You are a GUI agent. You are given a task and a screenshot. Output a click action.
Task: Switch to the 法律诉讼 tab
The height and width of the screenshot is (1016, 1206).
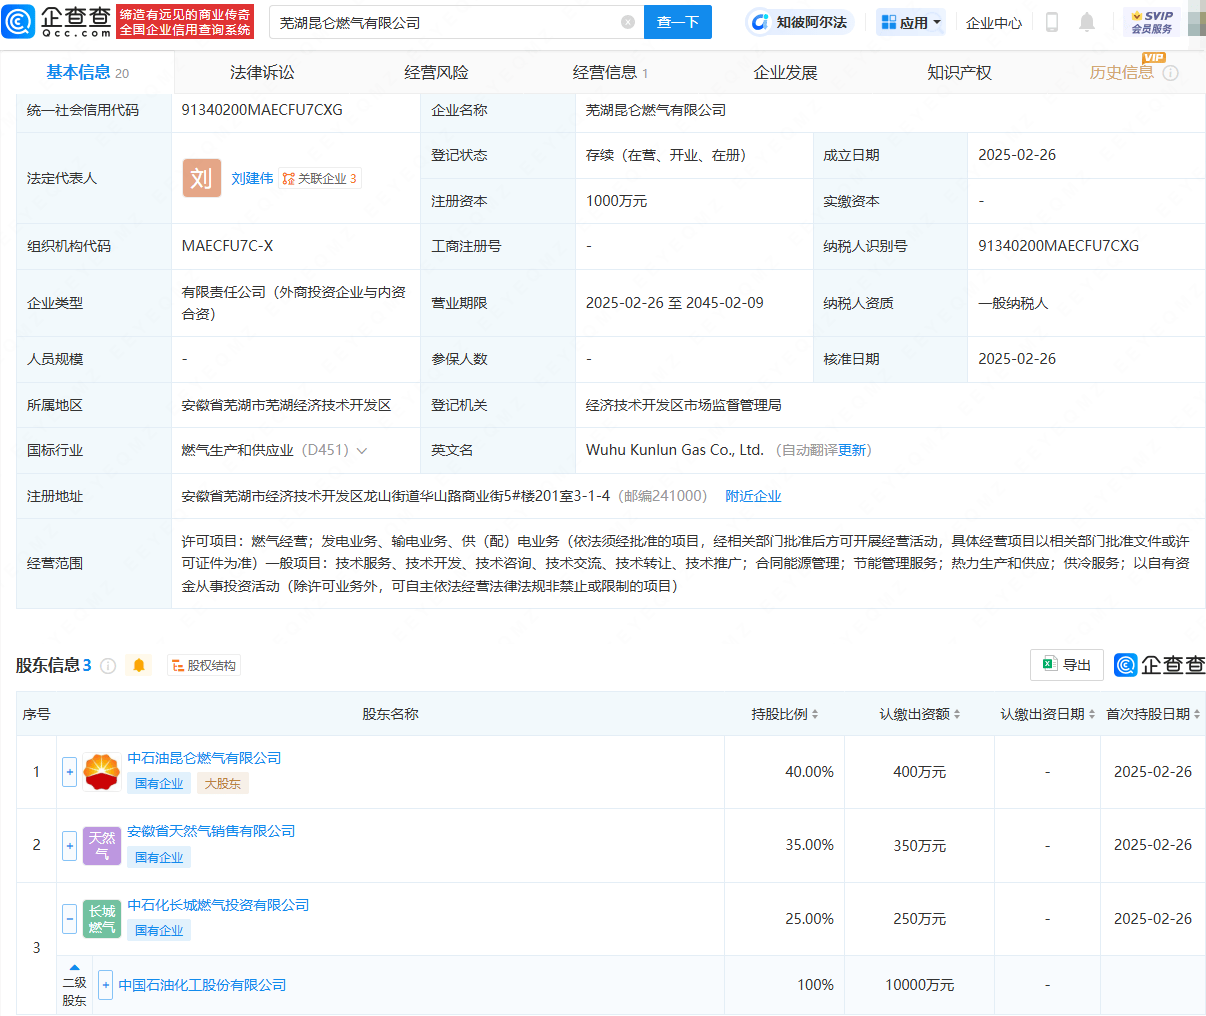pyautogui.click(x=262, y=72)
